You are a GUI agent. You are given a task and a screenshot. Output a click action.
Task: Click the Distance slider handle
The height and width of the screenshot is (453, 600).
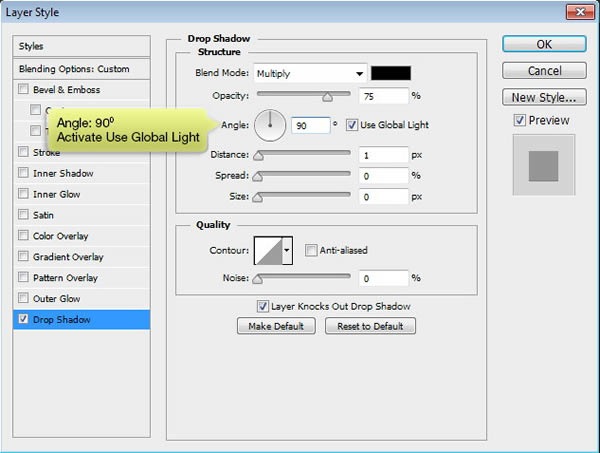[259, 156]
